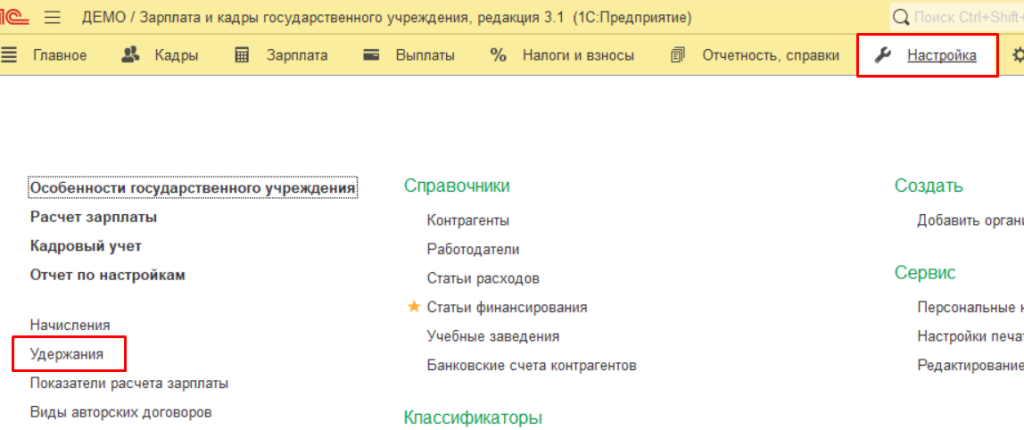This screenshot has height=430, width=1024.
Task: Open the Удержания link
Action: [x=67, y=354]
